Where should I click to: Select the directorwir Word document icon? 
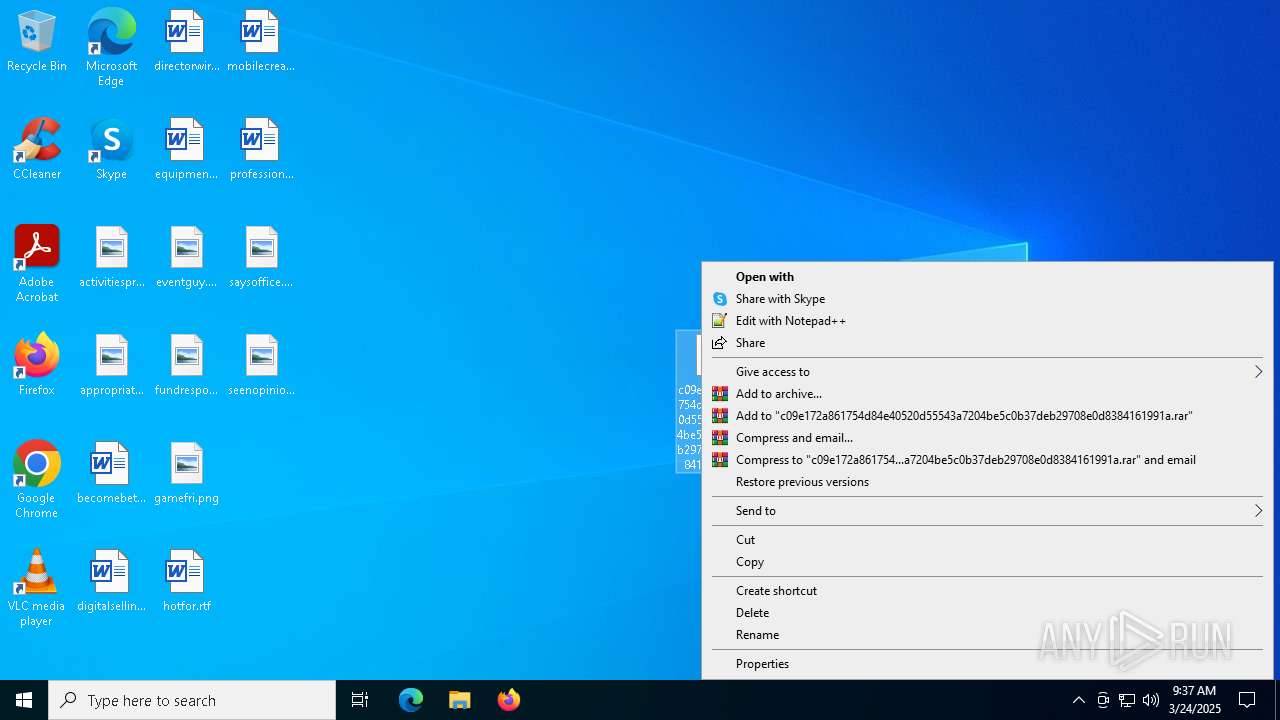coord(186,42)
